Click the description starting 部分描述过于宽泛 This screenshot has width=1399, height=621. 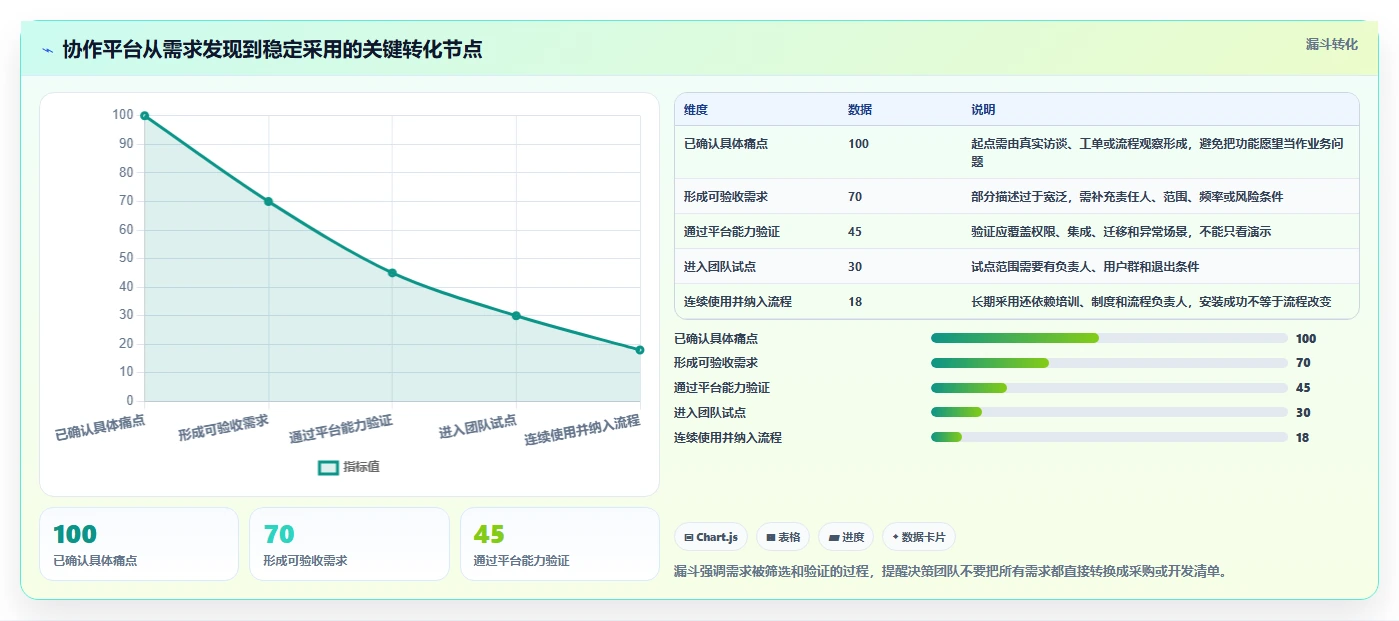click(1127, 197)
